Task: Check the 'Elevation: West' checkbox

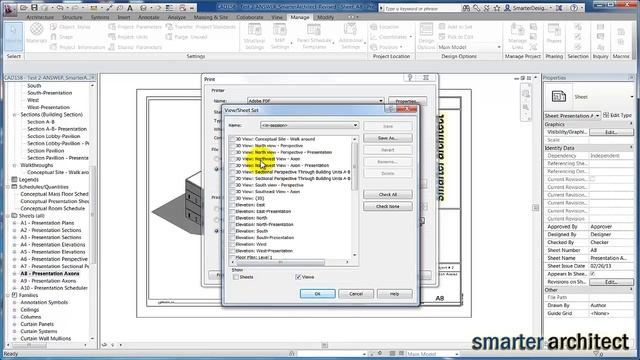Action: tap(232, 244)
